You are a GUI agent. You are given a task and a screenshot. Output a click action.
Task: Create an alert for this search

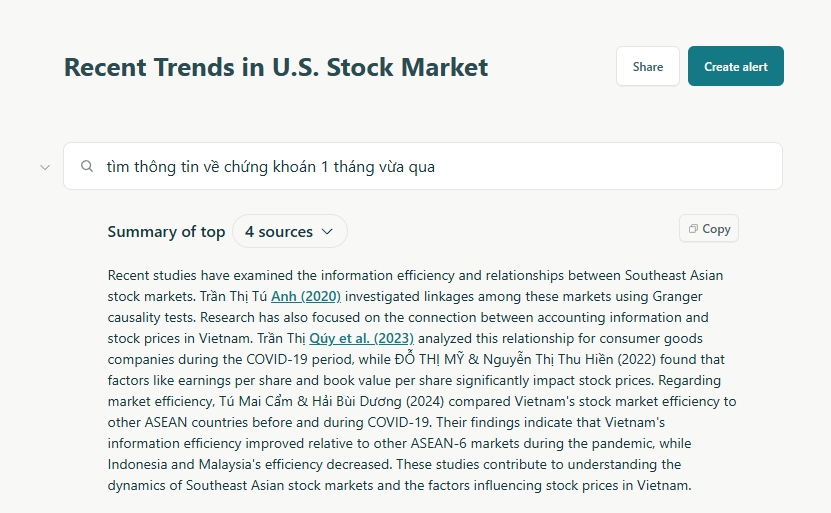point(736,66)
